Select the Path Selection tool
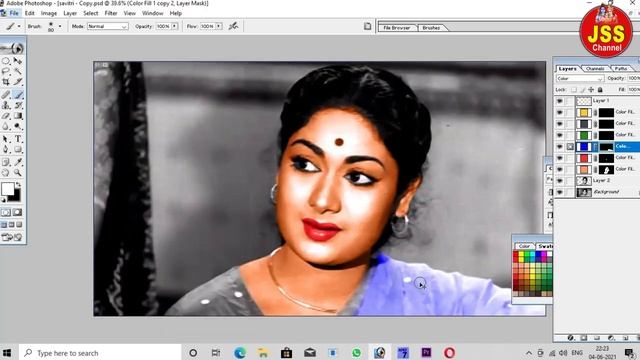 (6, 140)
